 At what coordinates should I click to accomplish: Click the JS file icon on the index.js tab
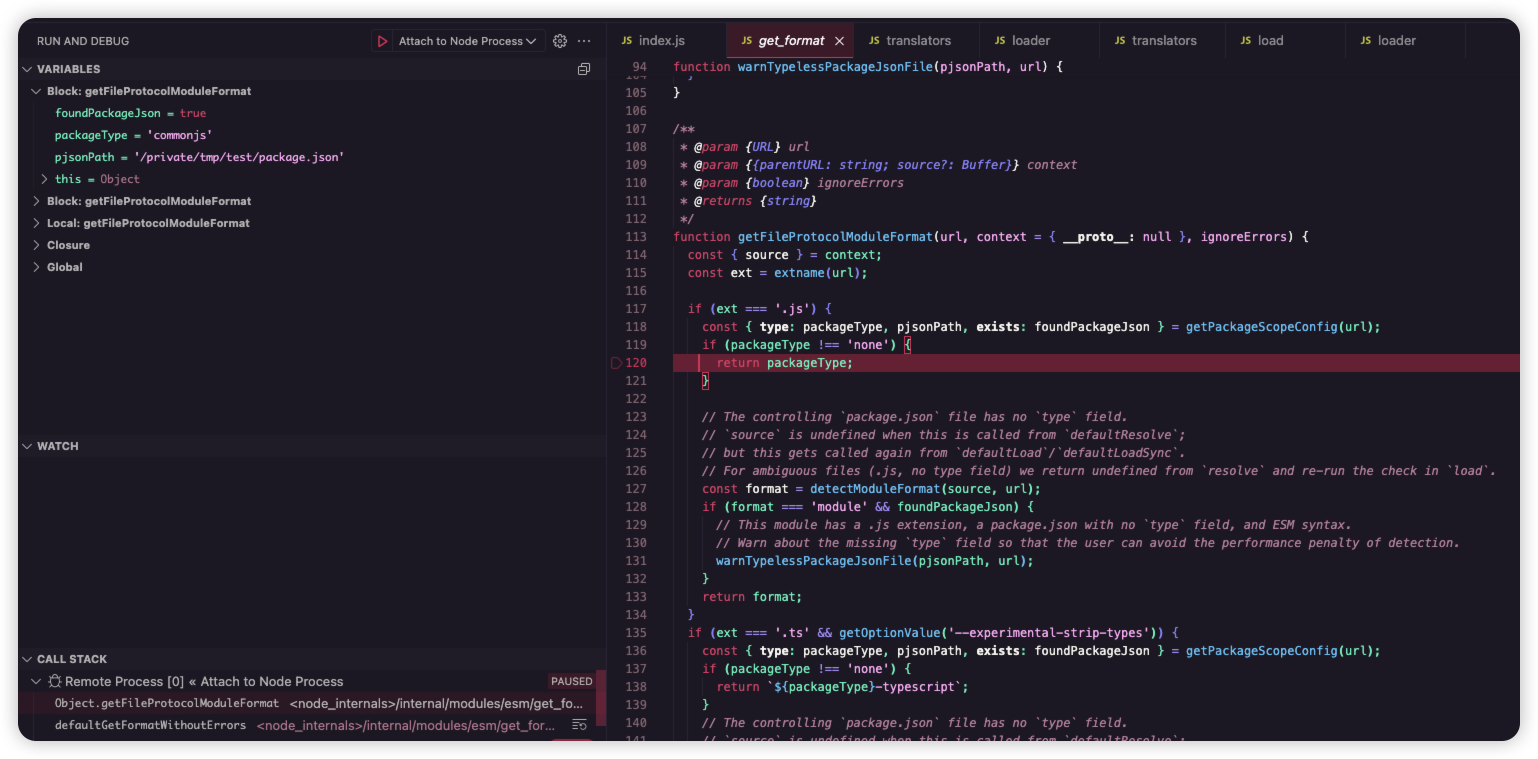pyautogui.click(x=627, y=41)
